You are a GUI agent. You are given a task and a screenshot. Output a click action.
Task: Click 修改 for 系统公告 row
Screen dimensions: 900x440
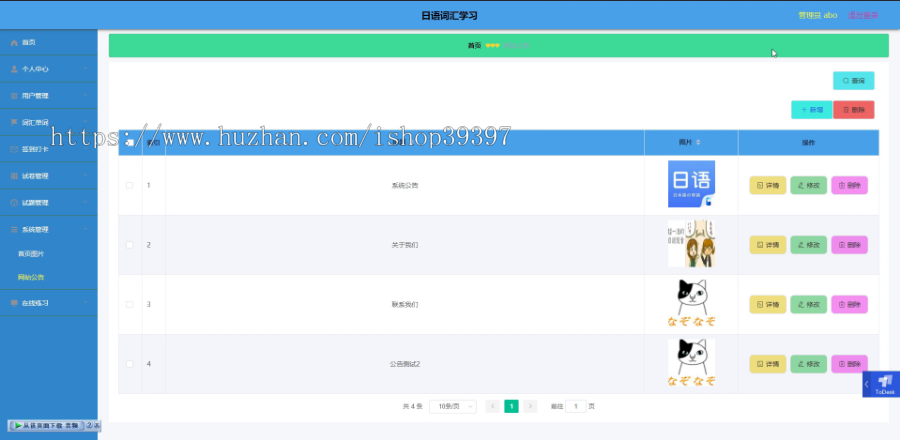[x=808, y=185]
